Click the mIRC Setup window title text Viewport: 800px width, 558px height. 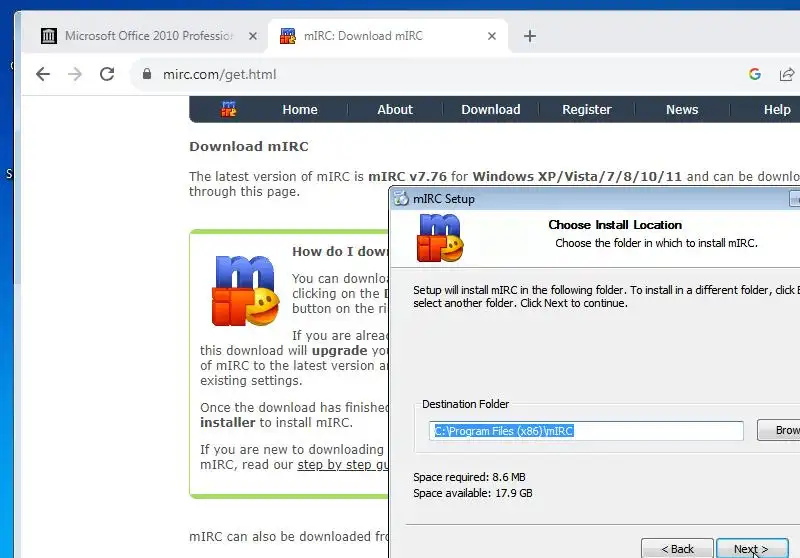click(x=444, y=199)
